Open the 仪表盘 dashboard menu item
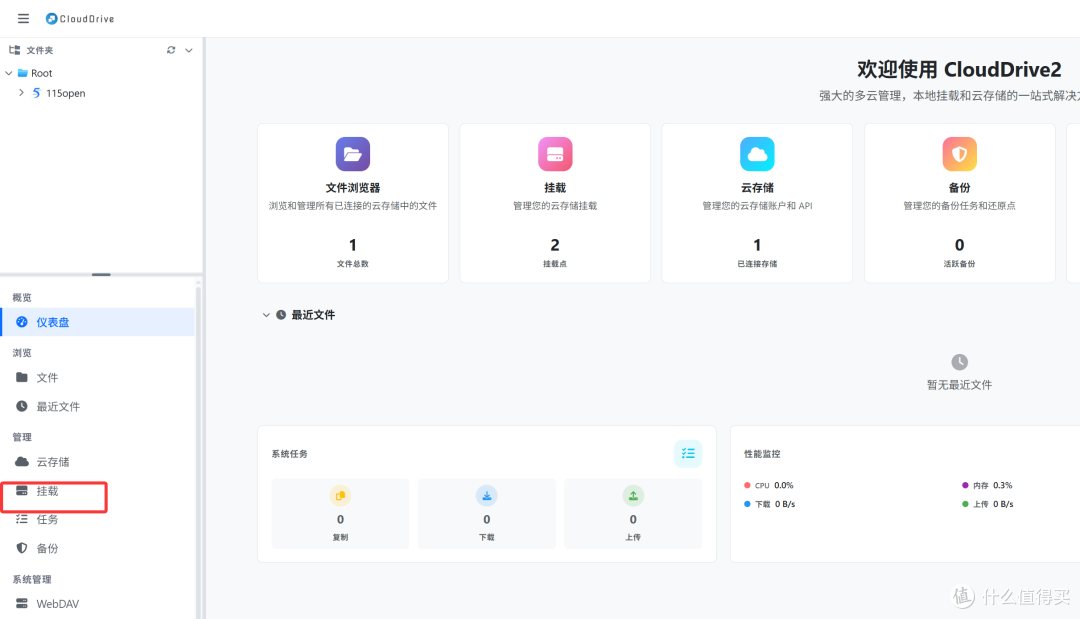The width and height of the screenshot is (1080, 619). [98, 322]
